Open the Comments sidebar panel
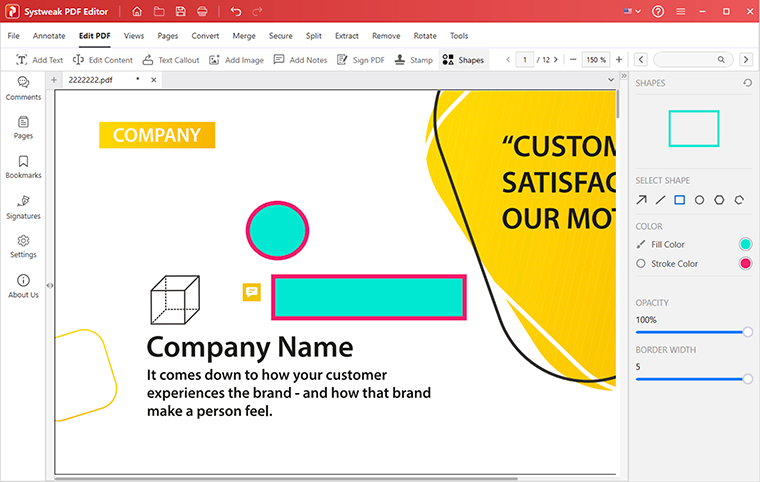 click(x=23, y=88)
